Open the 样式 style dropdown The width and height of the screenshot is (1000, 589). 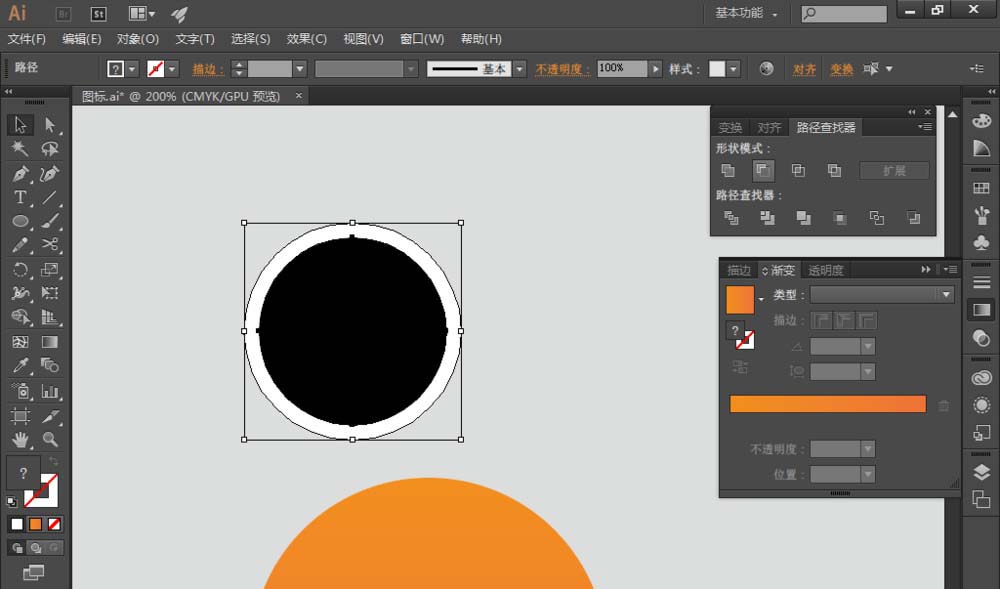(x=733, y=69)
